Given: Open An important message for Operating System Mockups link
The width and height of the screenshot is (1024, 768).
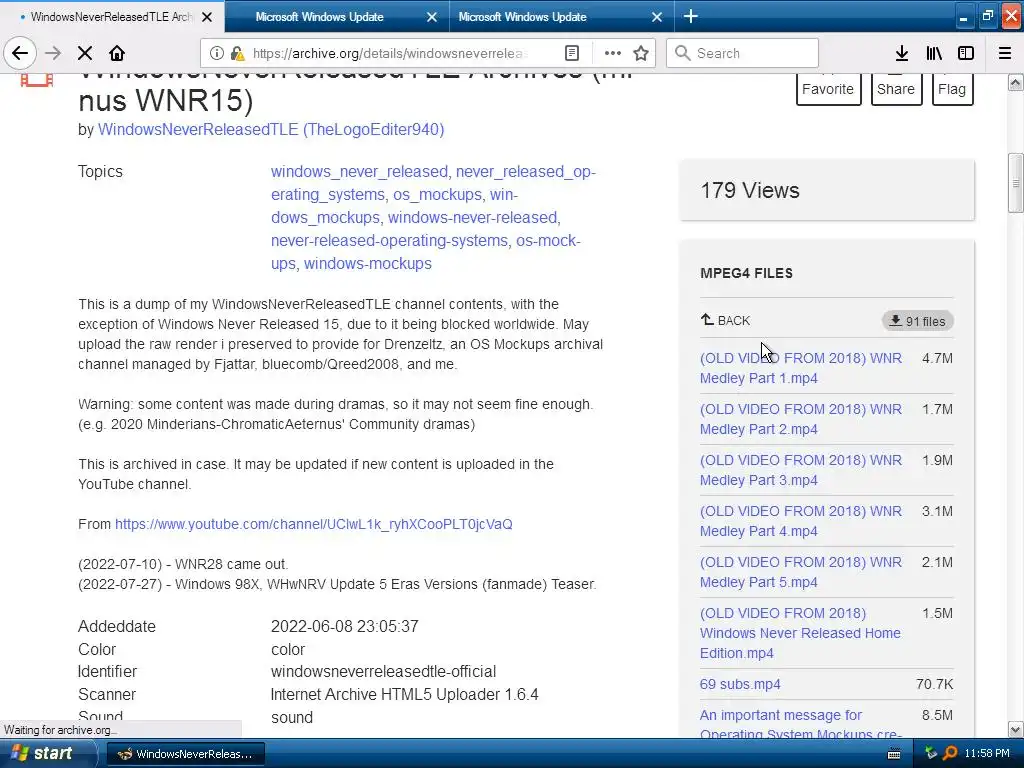Looking at the screenshot, I should 801,724.
